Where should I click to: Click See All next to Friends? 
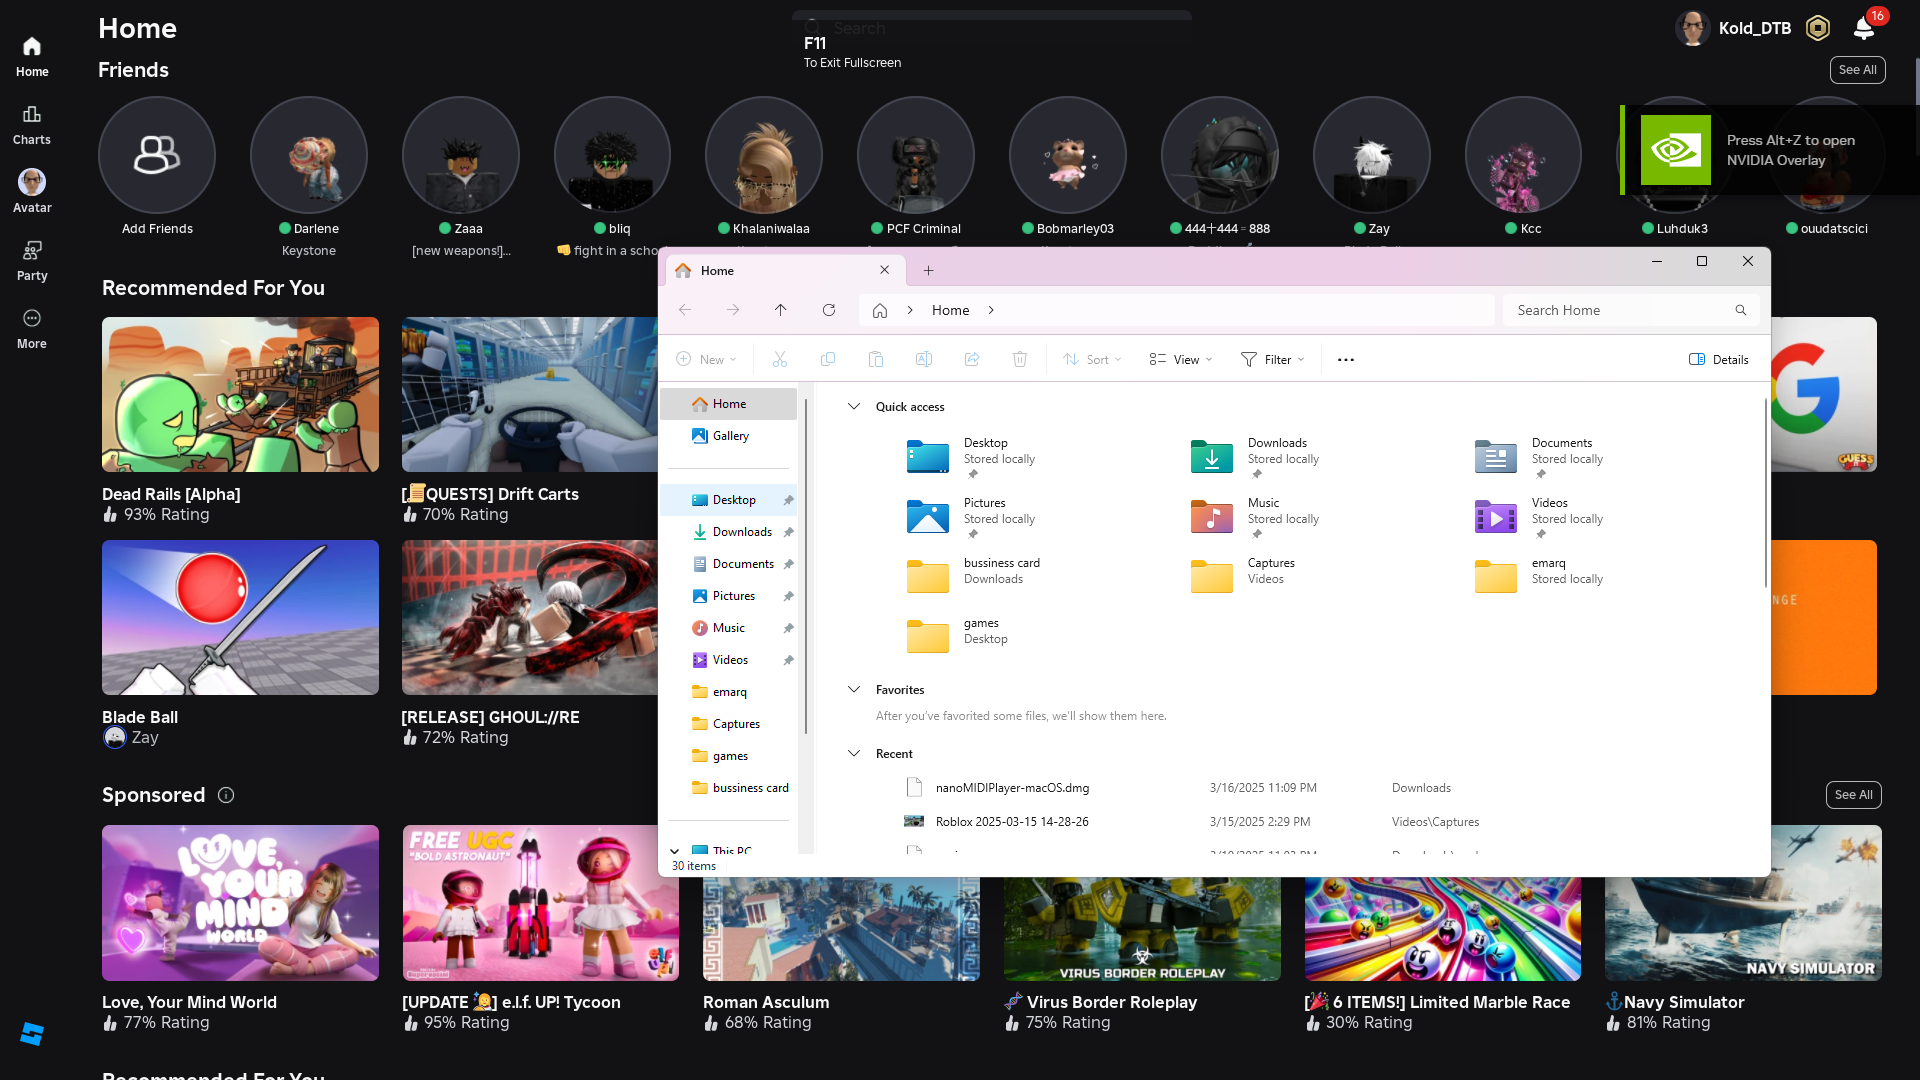1857,70
